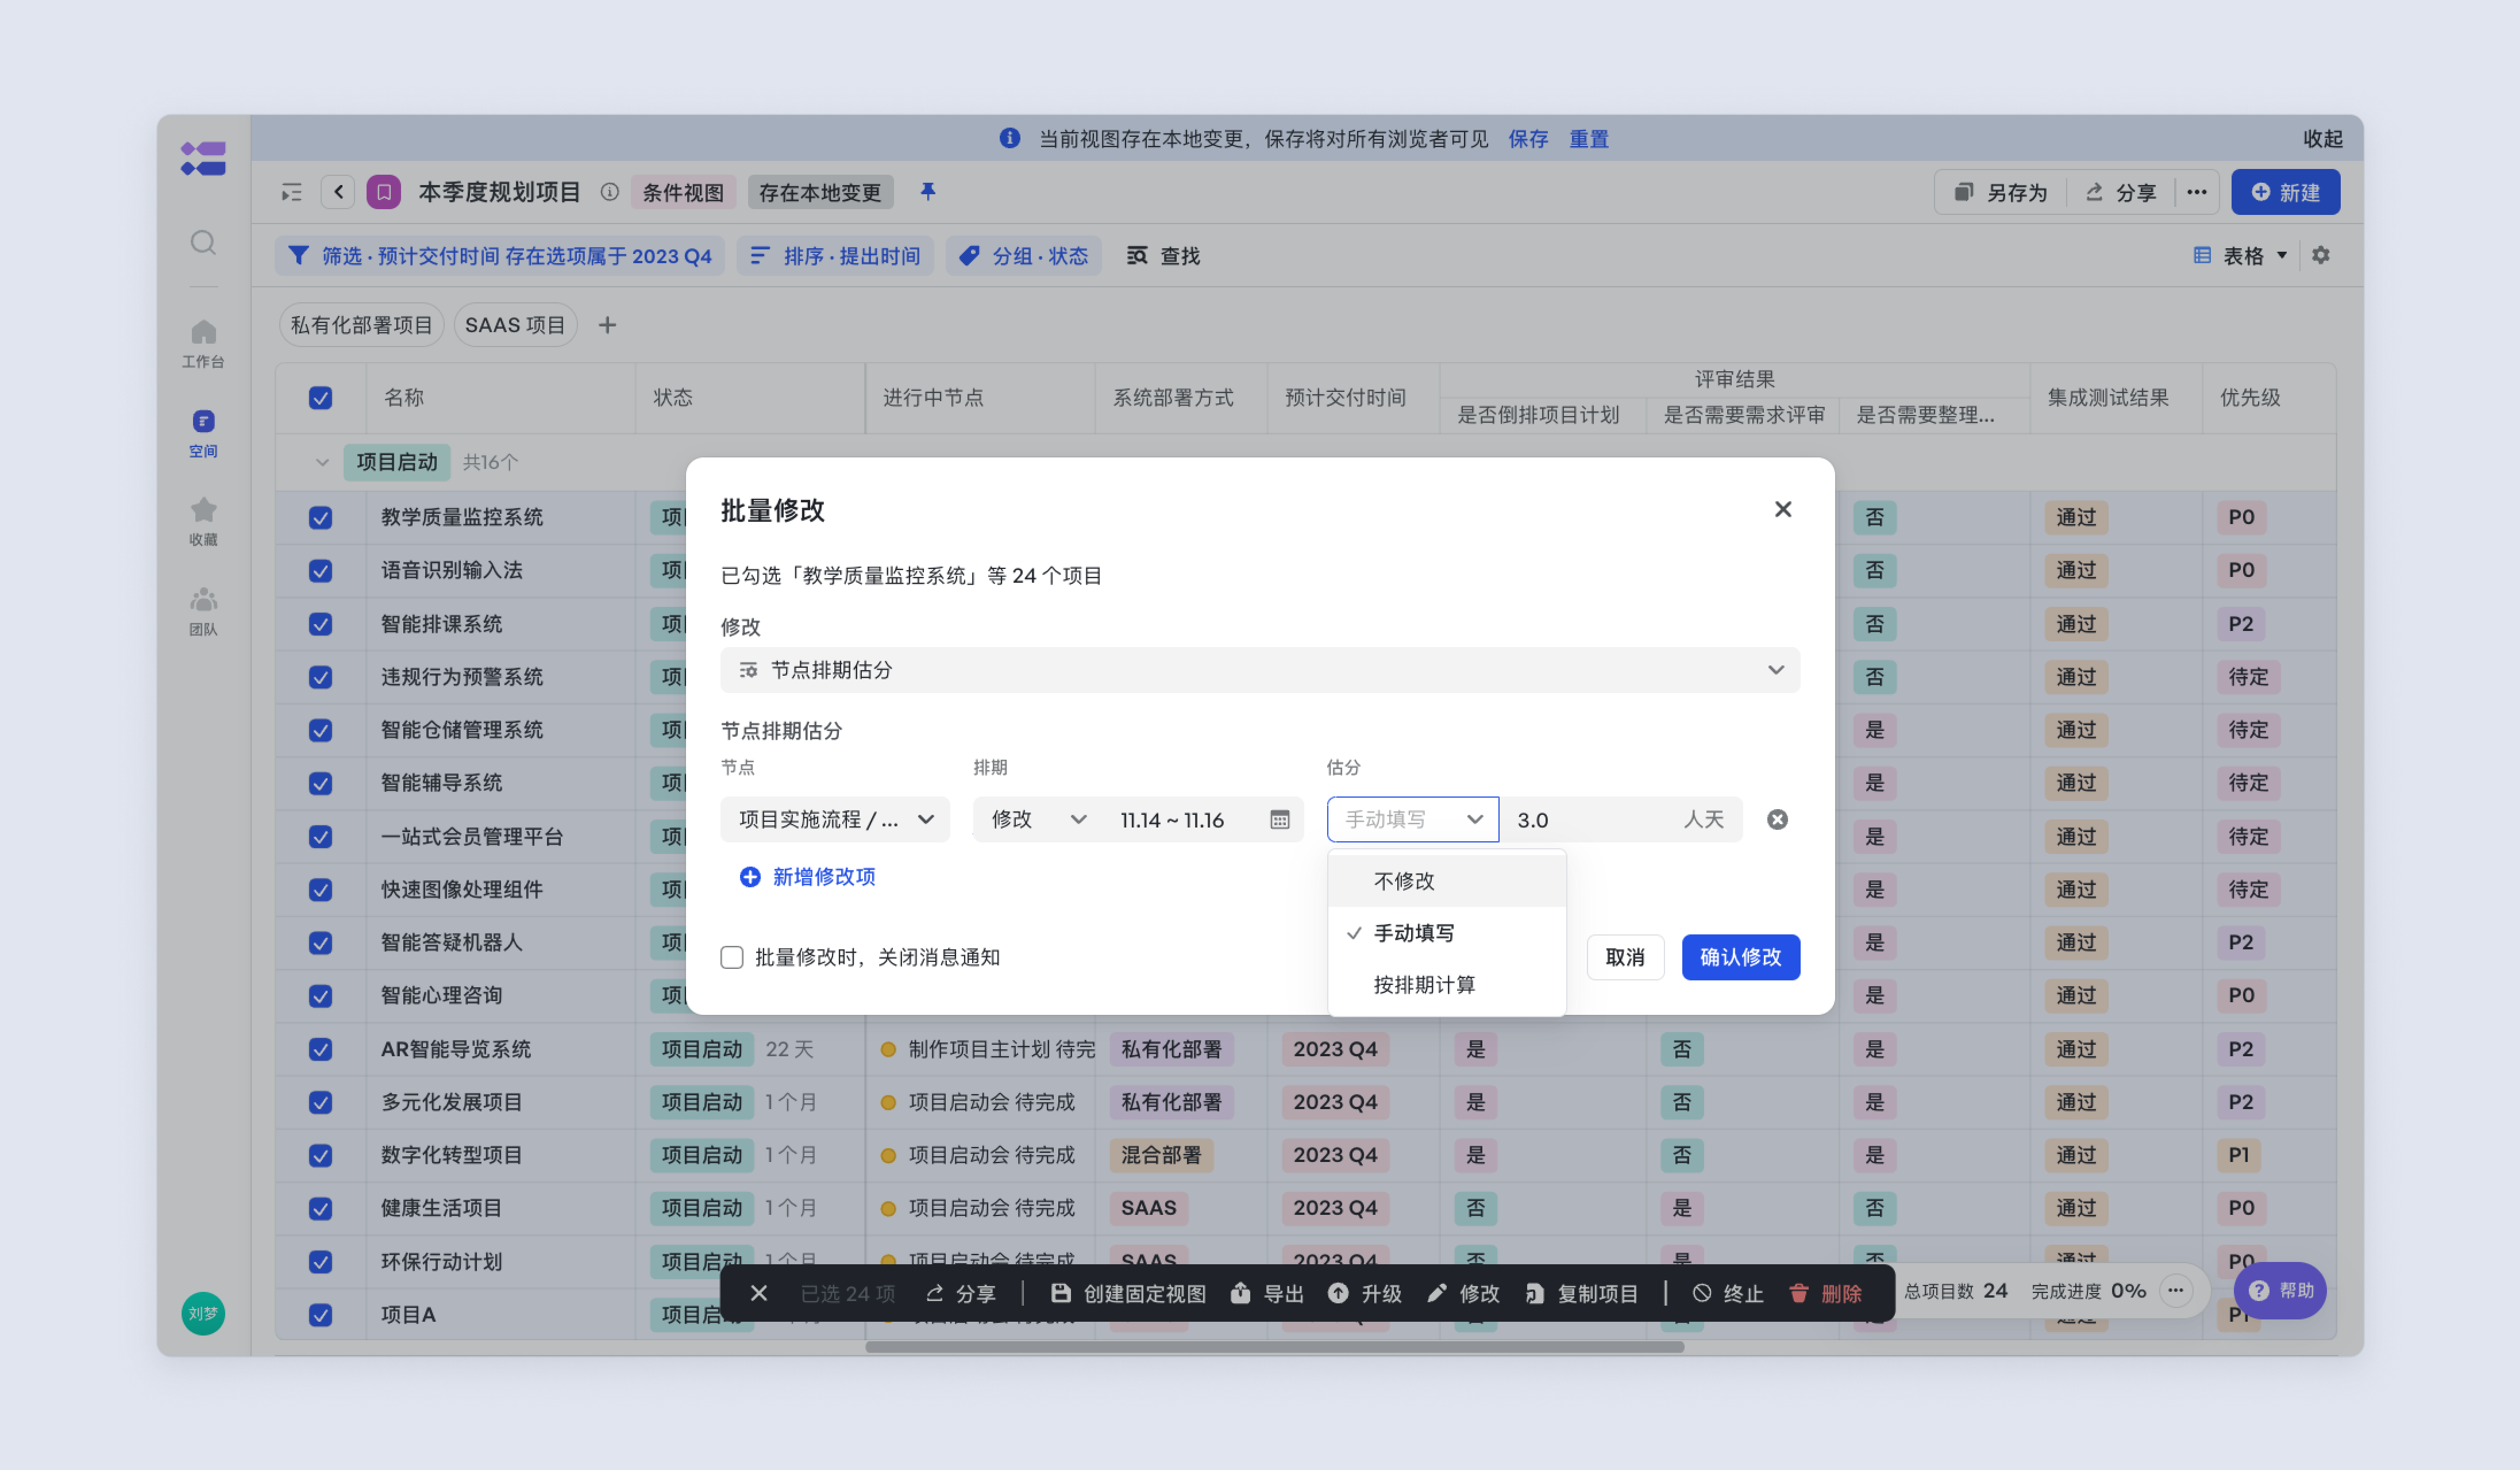The height and width of the screenshot is (1470, 2520).
Task: Uncheck the 违规行为预警系统 row checkbox
Action: pyautogui.click(x=320, y=677)
